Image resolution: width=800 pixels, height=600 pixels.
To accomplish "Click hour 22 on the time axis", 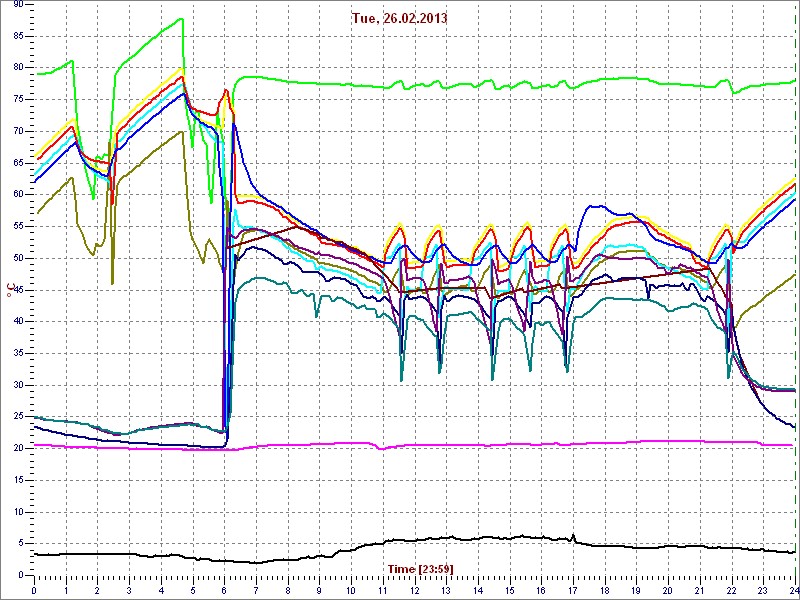I will tap(732, 590).
